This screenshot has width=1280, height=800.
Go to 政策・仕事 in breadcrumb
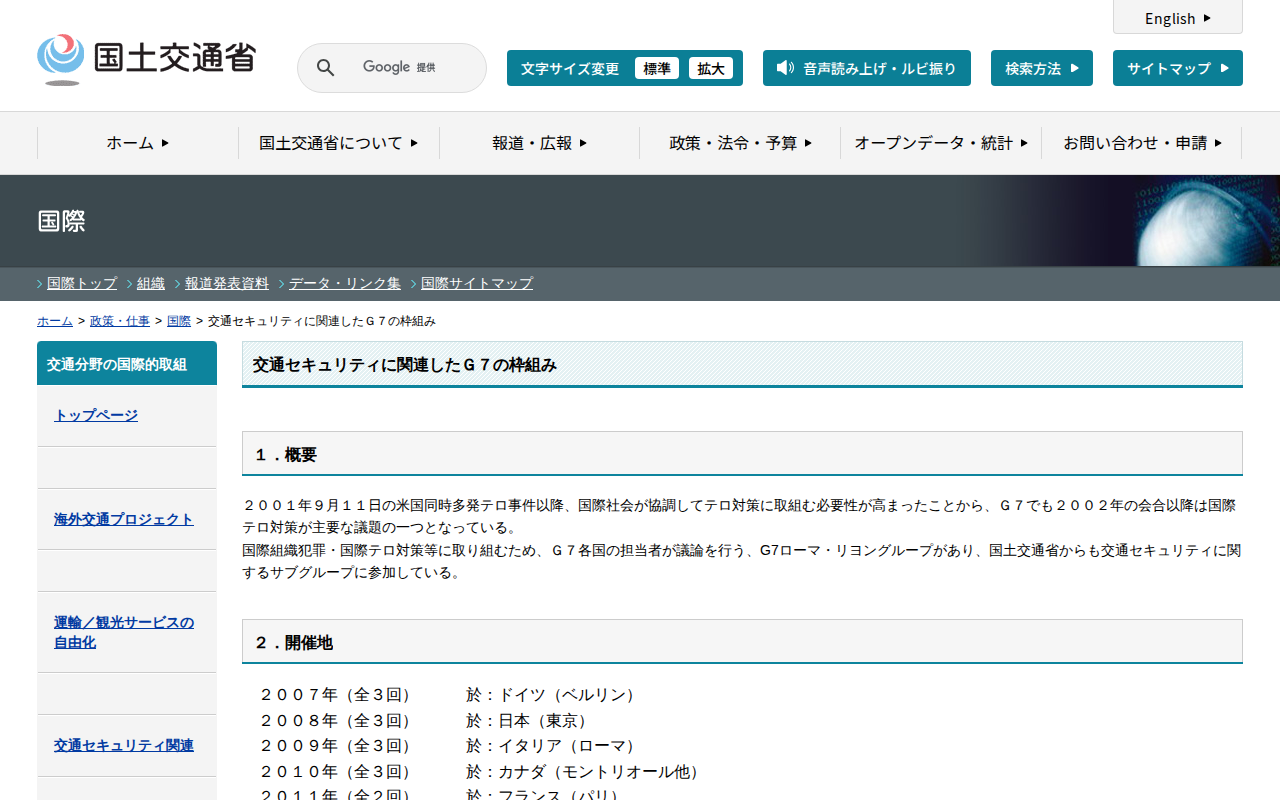(x=120, y=321)
